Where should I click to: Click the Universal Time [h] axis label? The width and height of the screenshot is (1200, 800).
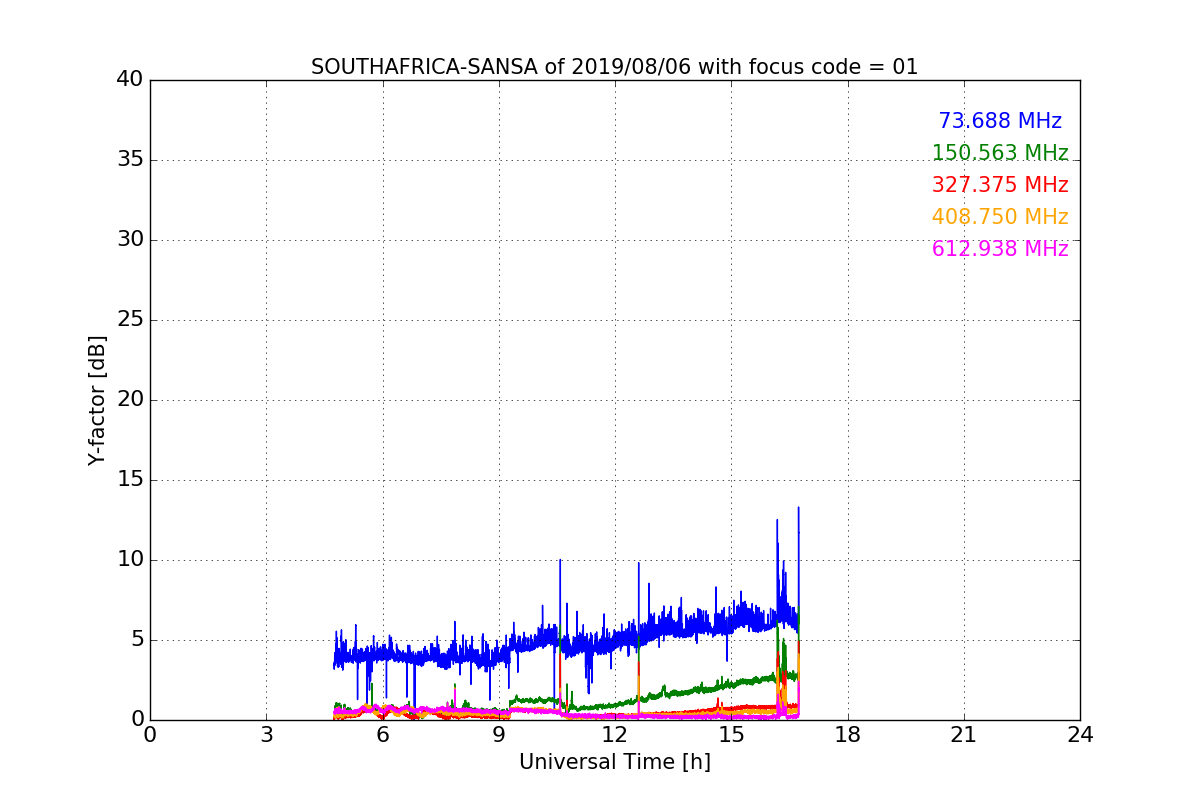614,762
